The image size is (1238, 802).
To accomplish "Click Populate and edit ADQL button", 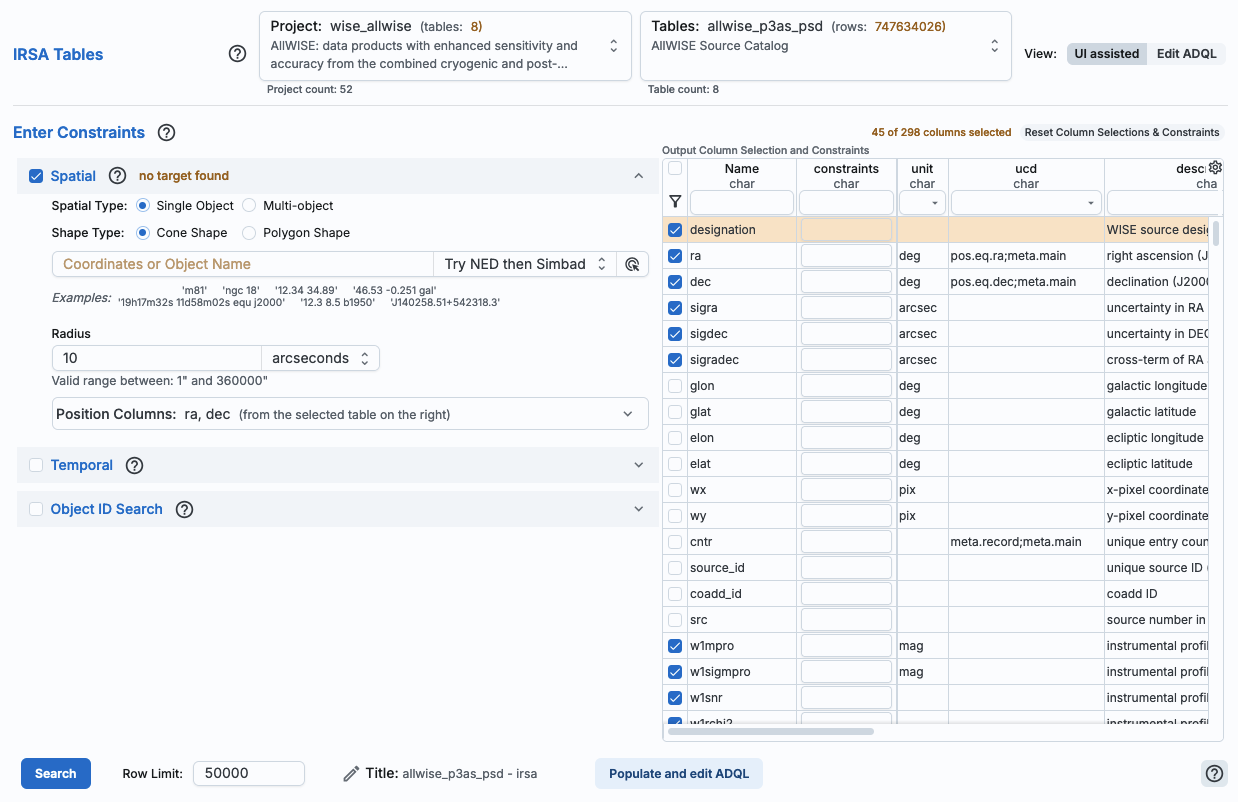I will 679,773.
